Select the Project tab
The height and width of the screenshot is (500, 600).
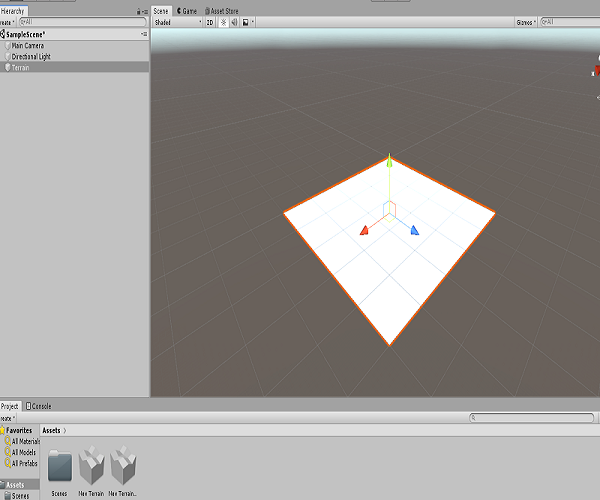coord(10,406)
